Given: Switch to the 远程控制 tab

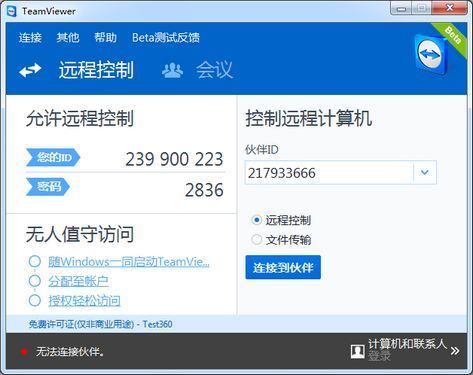Looking at the screenshot, I should coord(96,70).
